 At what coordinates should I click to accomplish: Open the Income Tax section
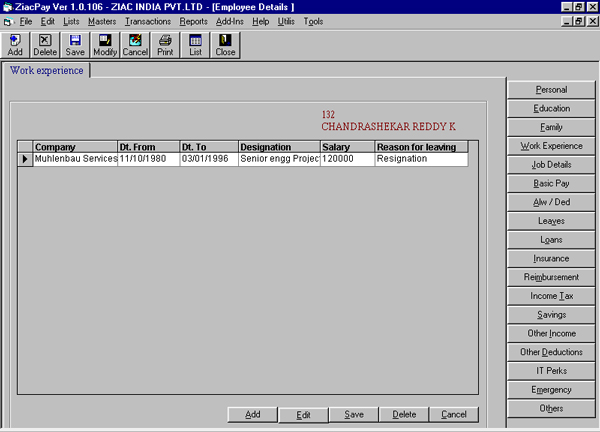pos(551,296)
